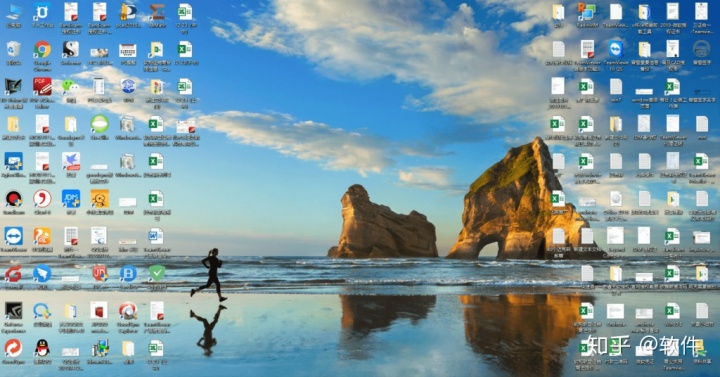720x377 pixels.
Task: Launch Google Chrome from the desktop
Action: (42, 49)
